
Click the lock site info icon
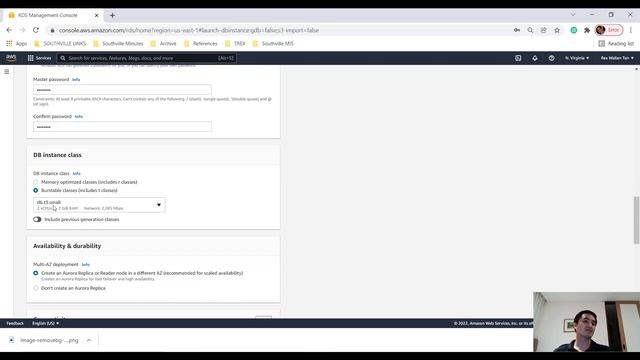[x=52, y=30]
